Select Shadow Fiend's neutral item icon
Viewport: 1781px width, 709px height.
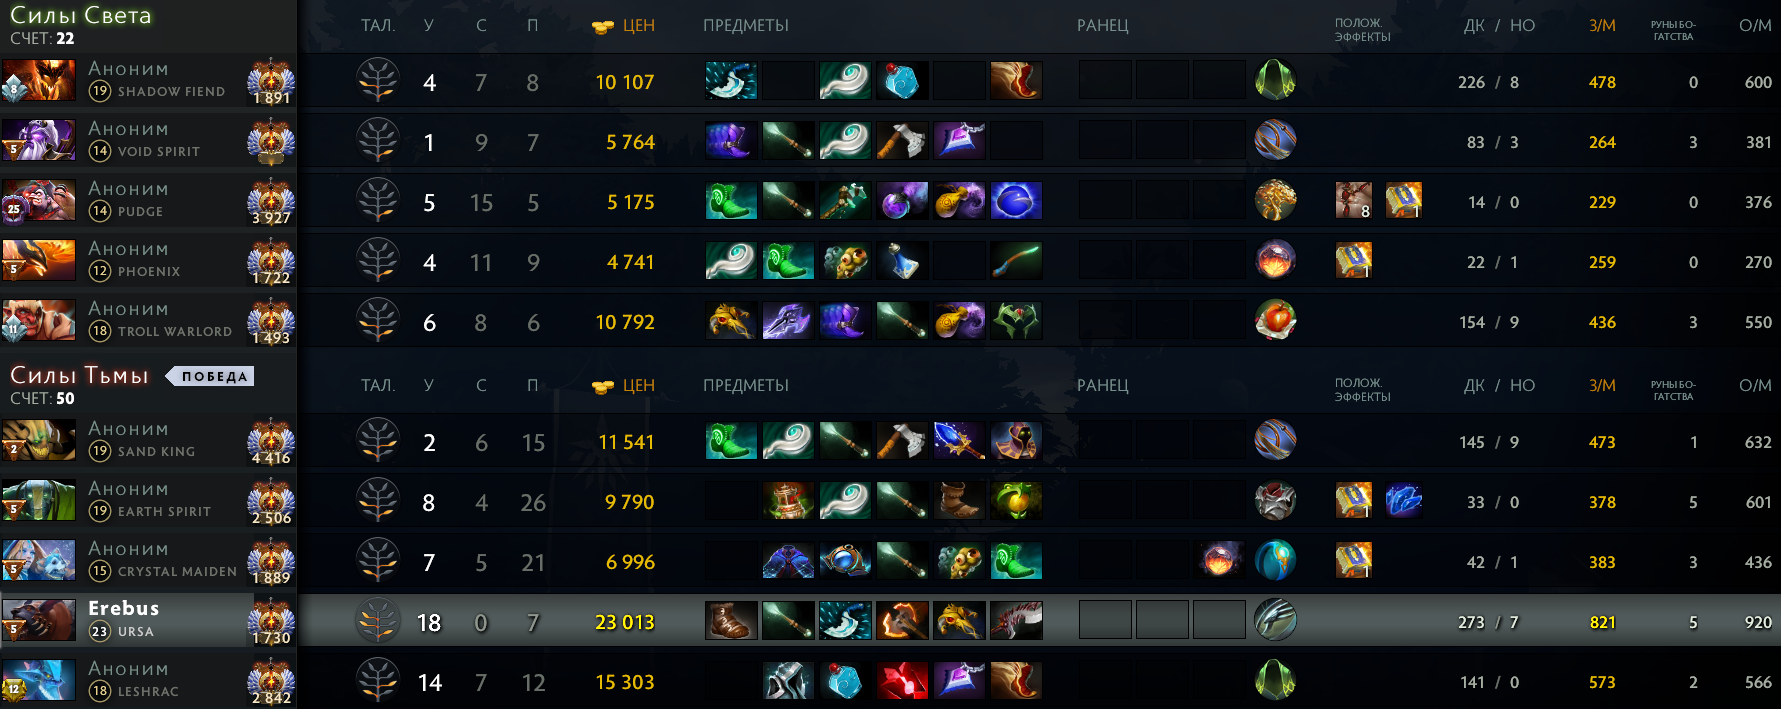pos(1275,81)
